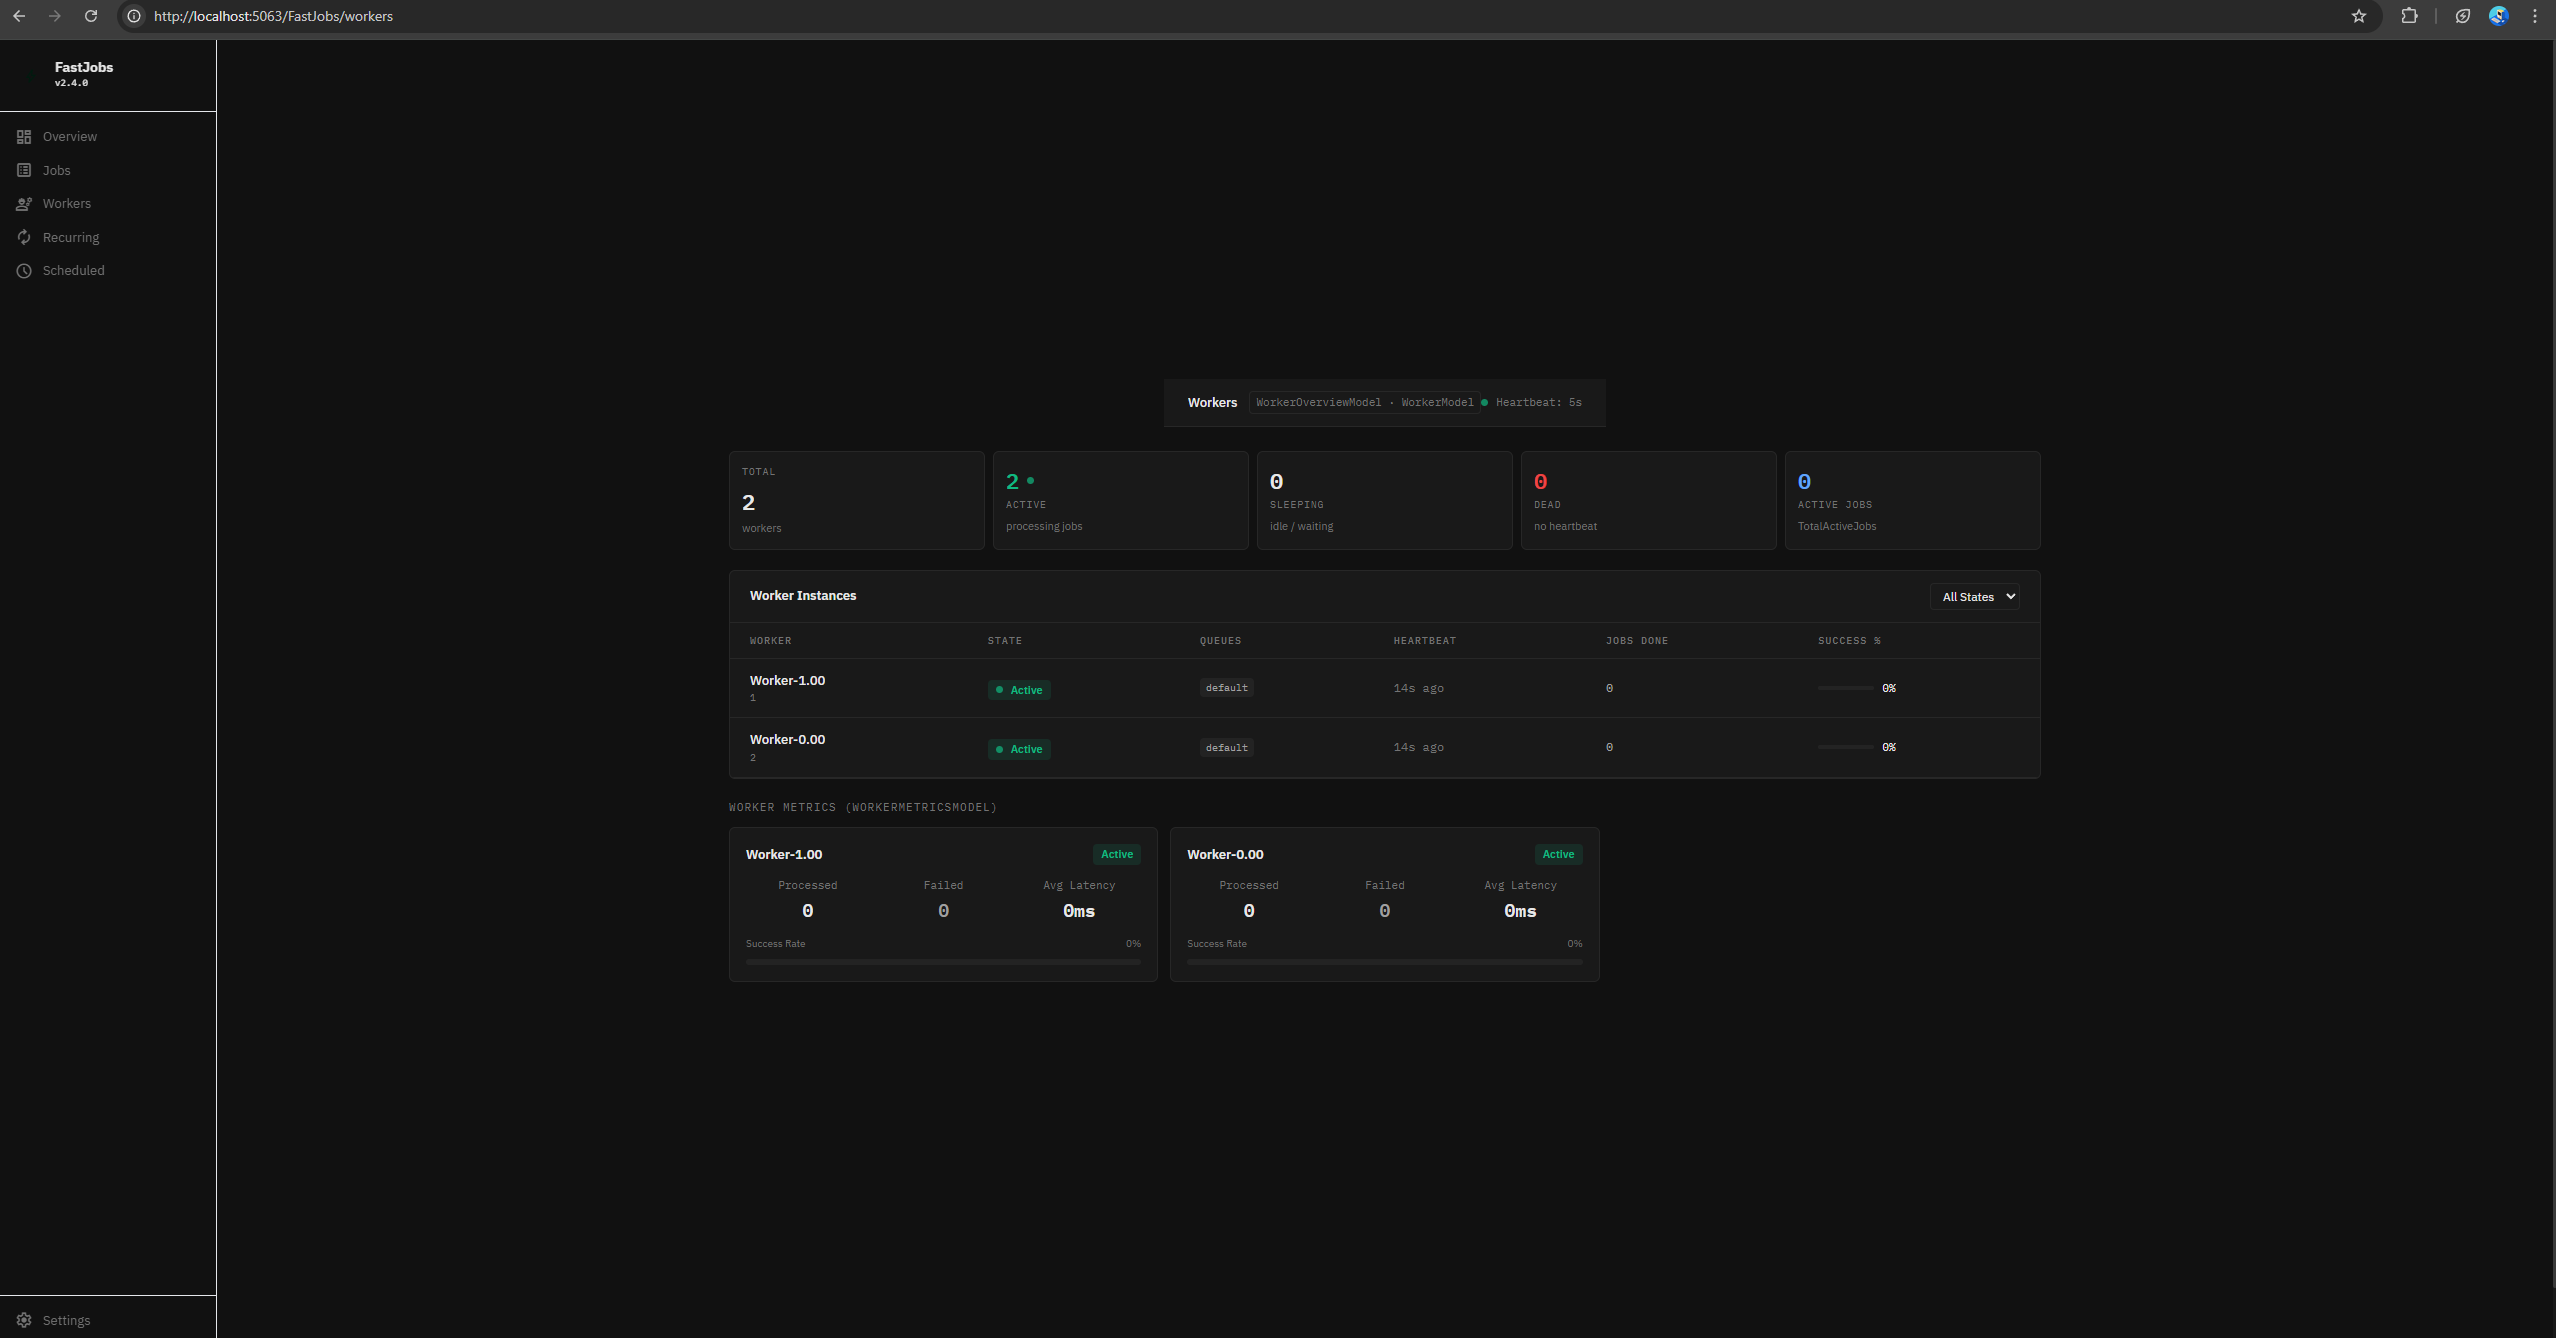Go back with the browser back arrow
This screenshot has height=1338, width=2556.
(19, 16)
